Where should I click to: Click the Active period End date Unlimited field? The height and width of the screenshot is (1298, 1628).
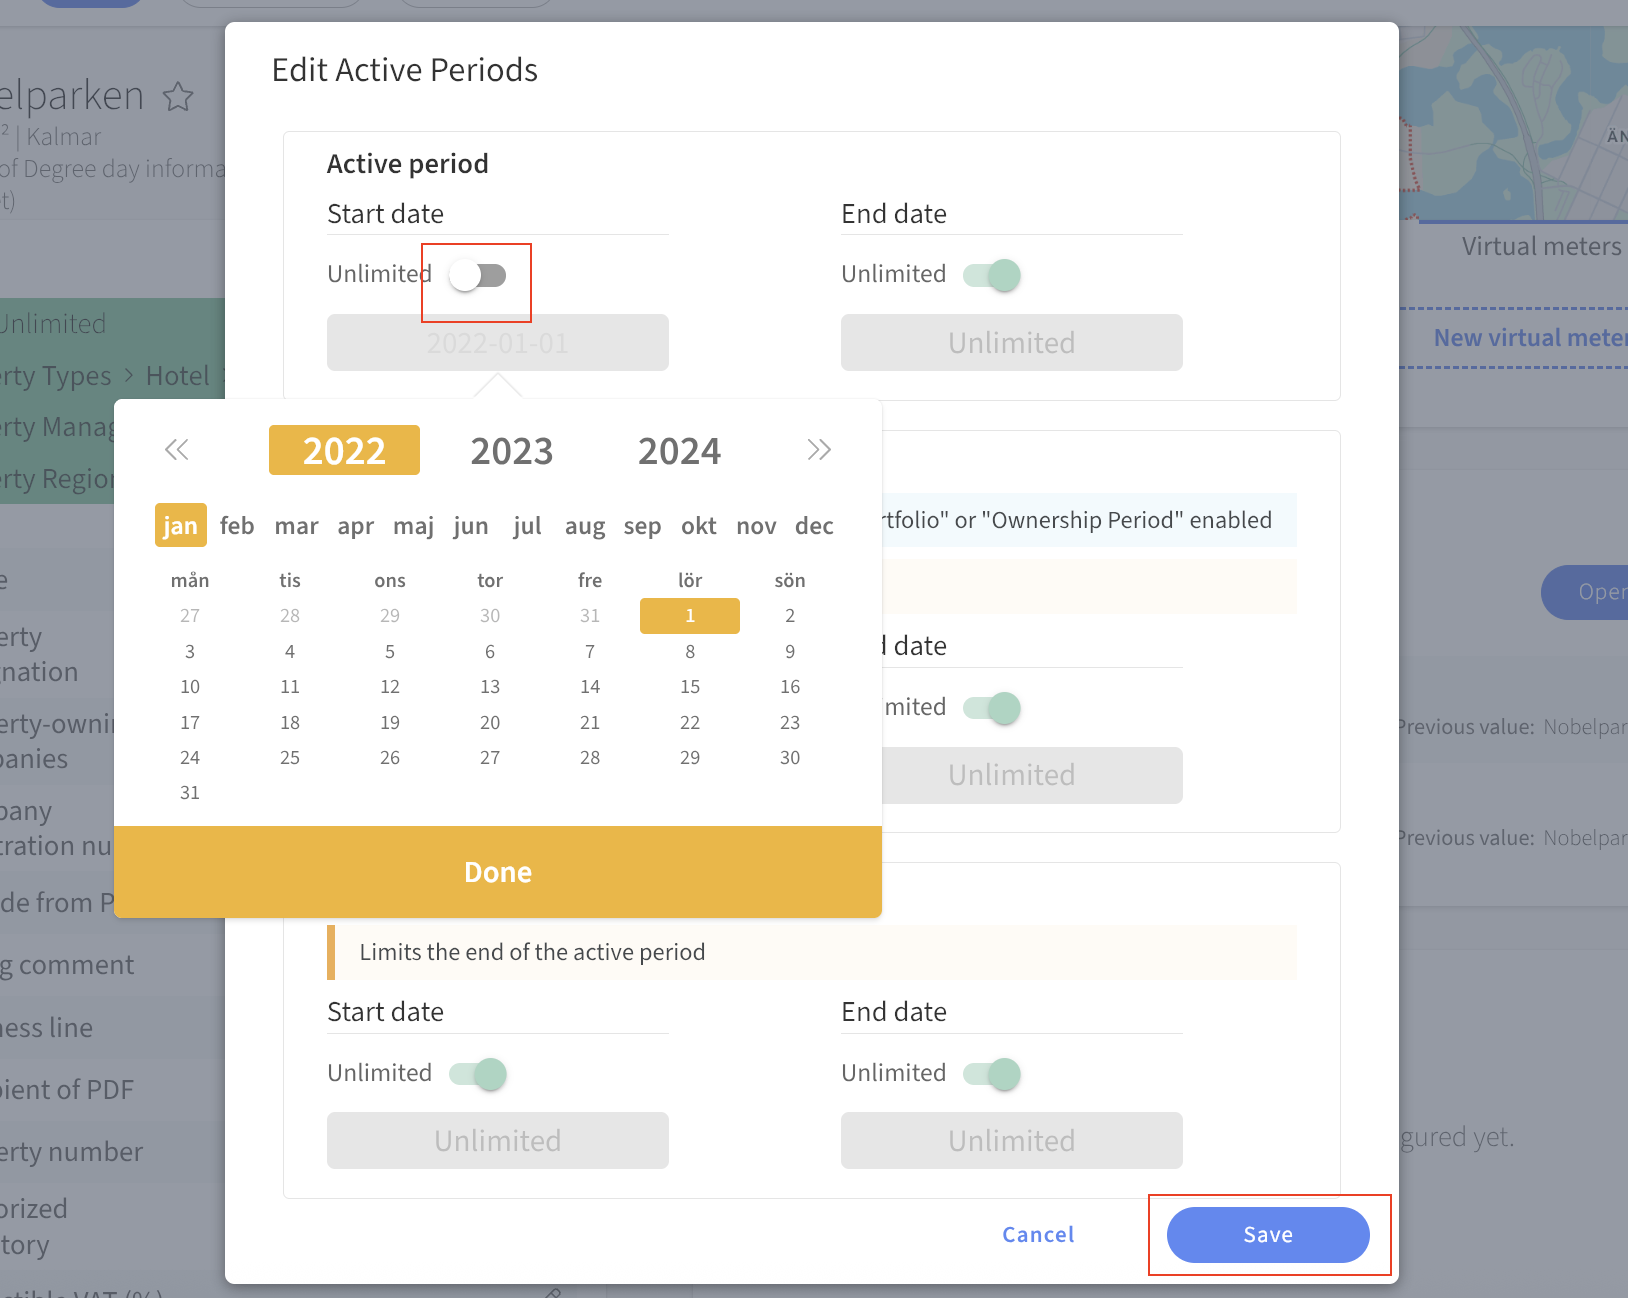[x=1012, y=343]
